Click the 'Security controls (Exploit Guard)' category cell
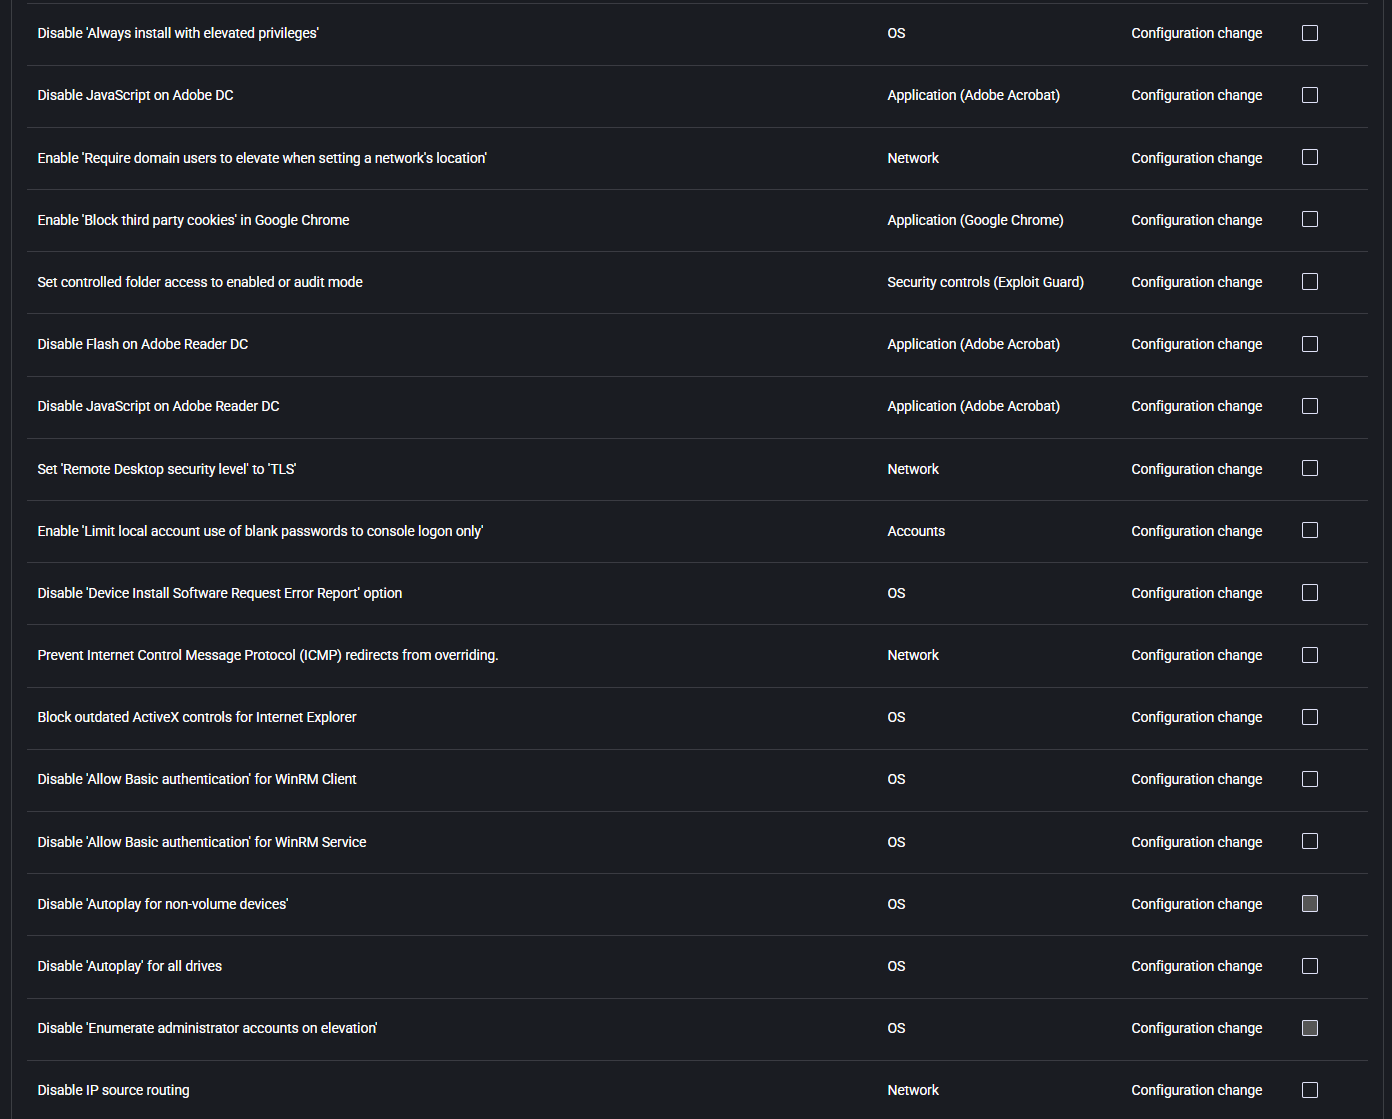The height and width of the screenshot is (1119, 1392). pos(985,282)
